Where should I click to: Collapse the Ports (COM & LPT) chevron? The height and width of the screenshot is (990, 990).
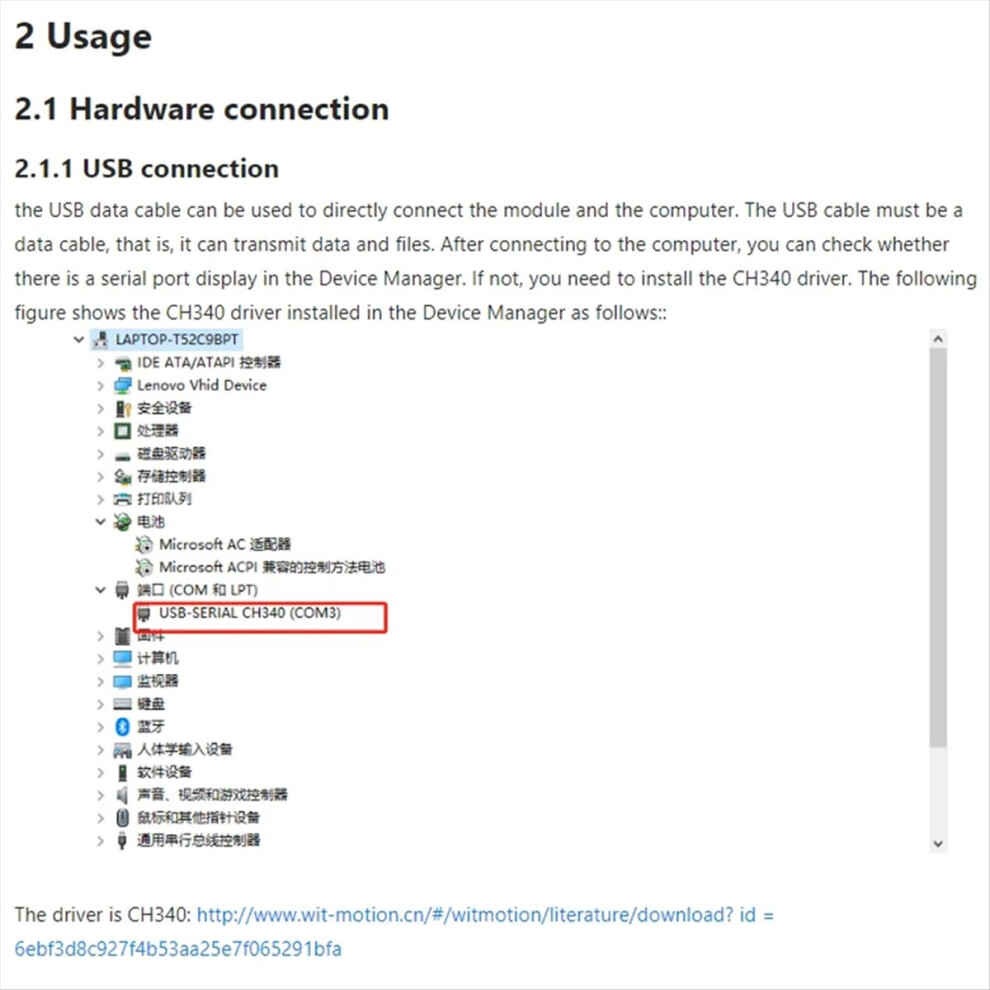pyautogui.click(x=100, y=590)
